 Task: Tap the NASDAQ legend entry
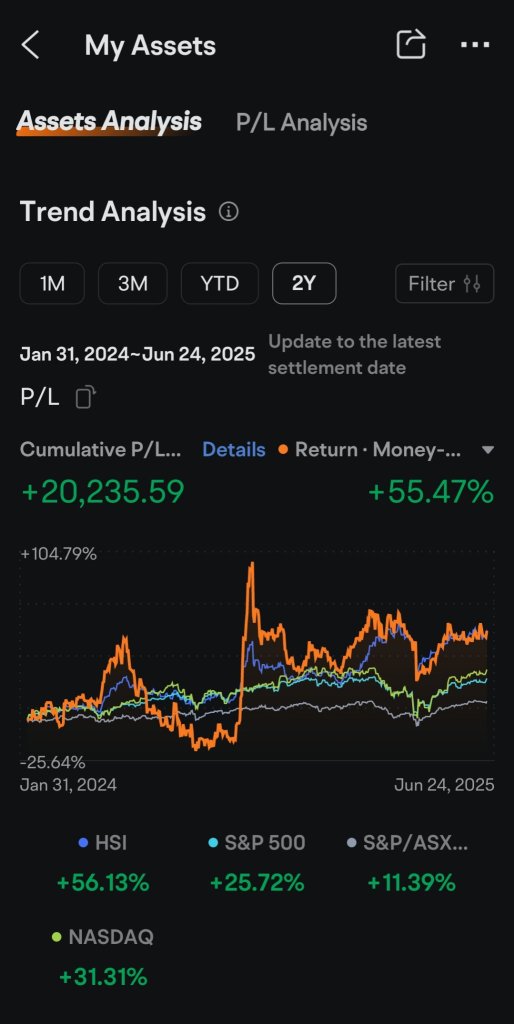click(103, 937)
